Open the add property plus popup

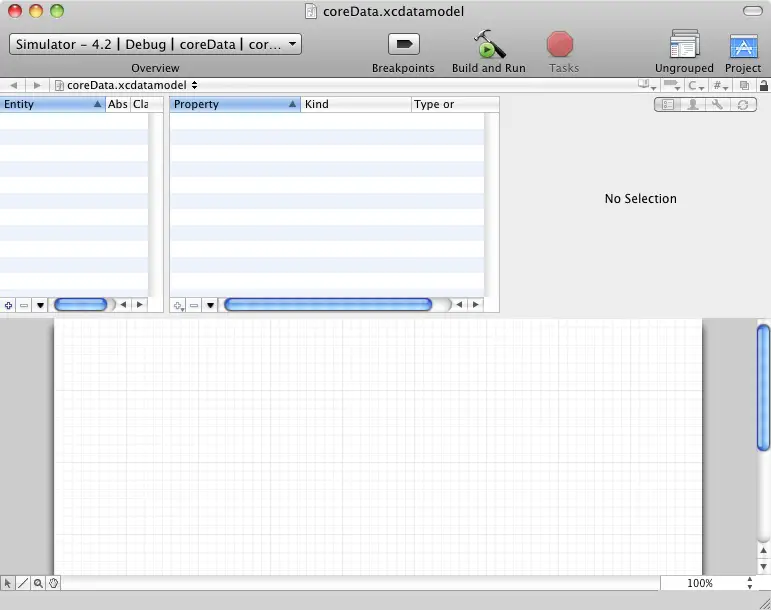coord(178,305)
